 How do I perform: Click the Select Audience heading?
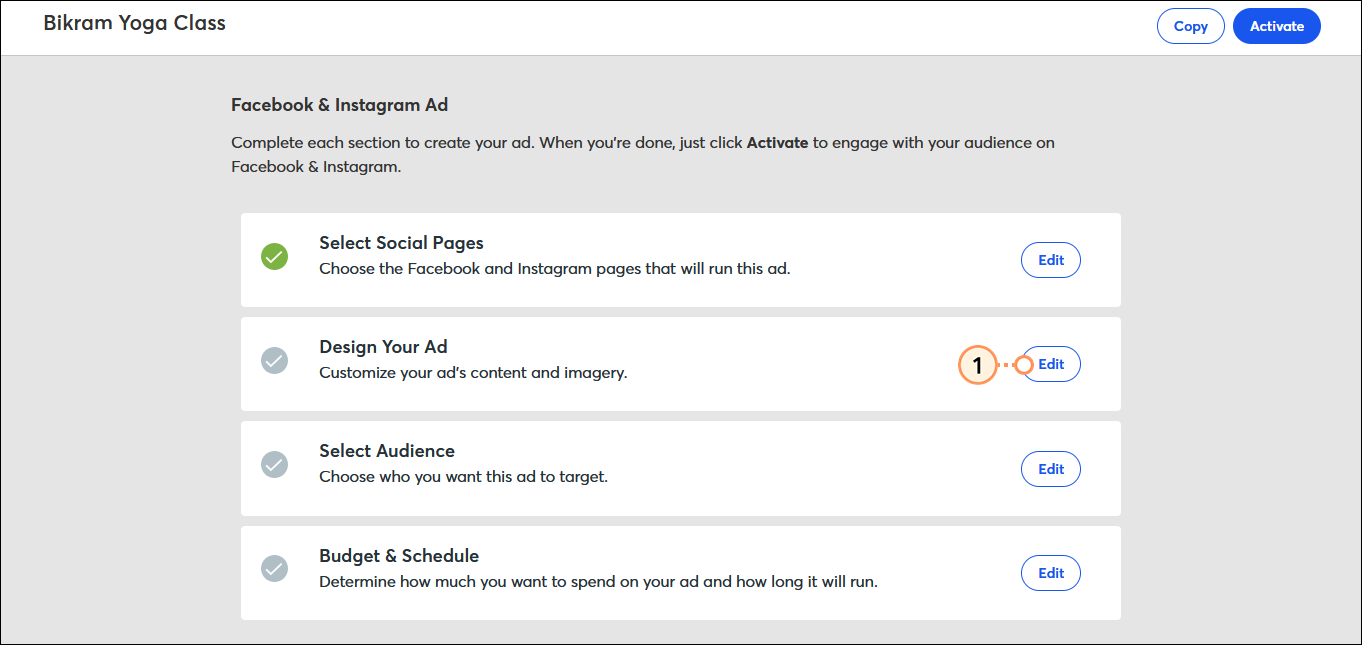(x=387, y=451)
